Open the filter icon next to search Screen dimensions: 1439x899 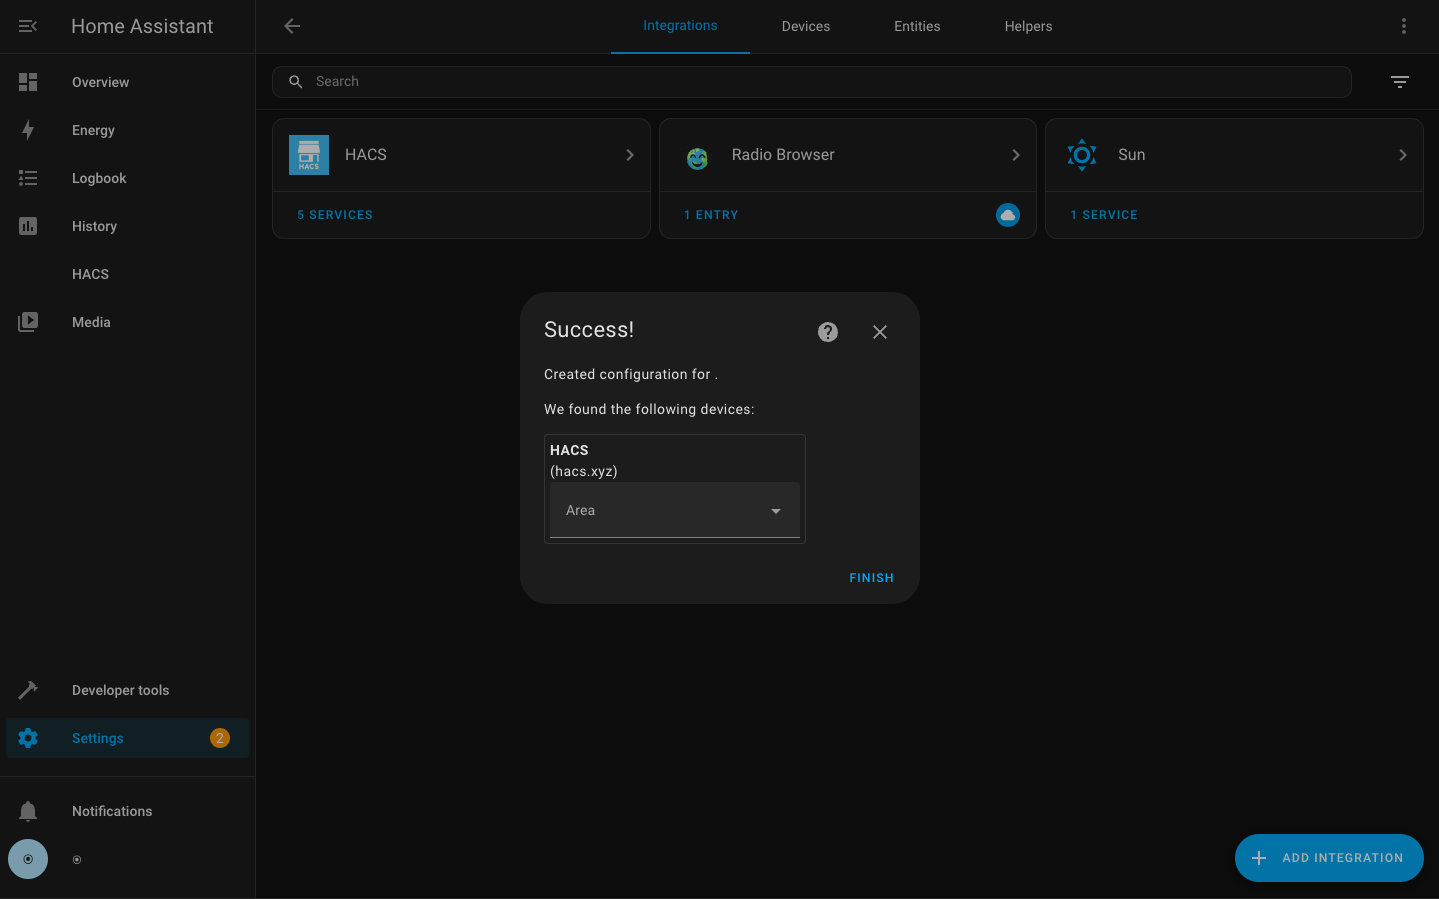click(1399, 82)
